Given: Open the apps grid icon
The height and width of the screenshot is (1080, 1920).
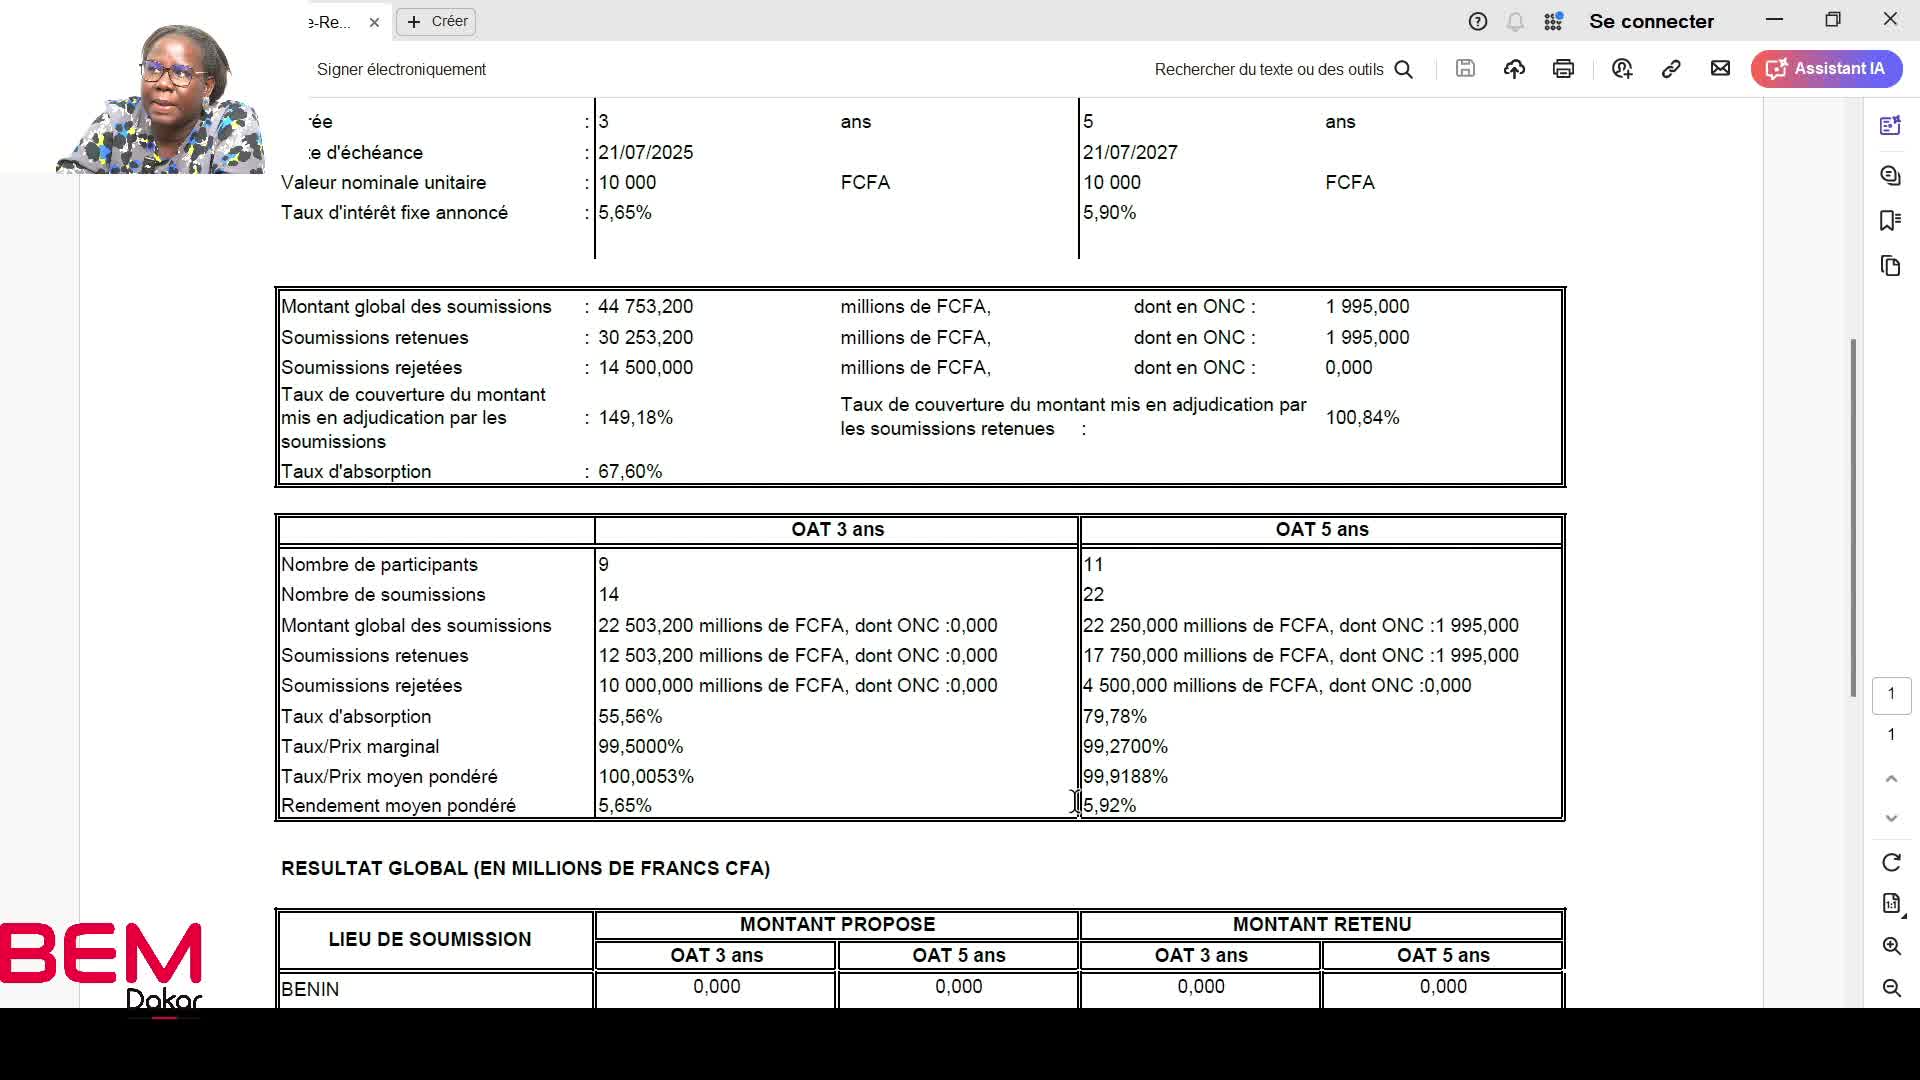Looking at the screenshot, I should click(1553, 21).
